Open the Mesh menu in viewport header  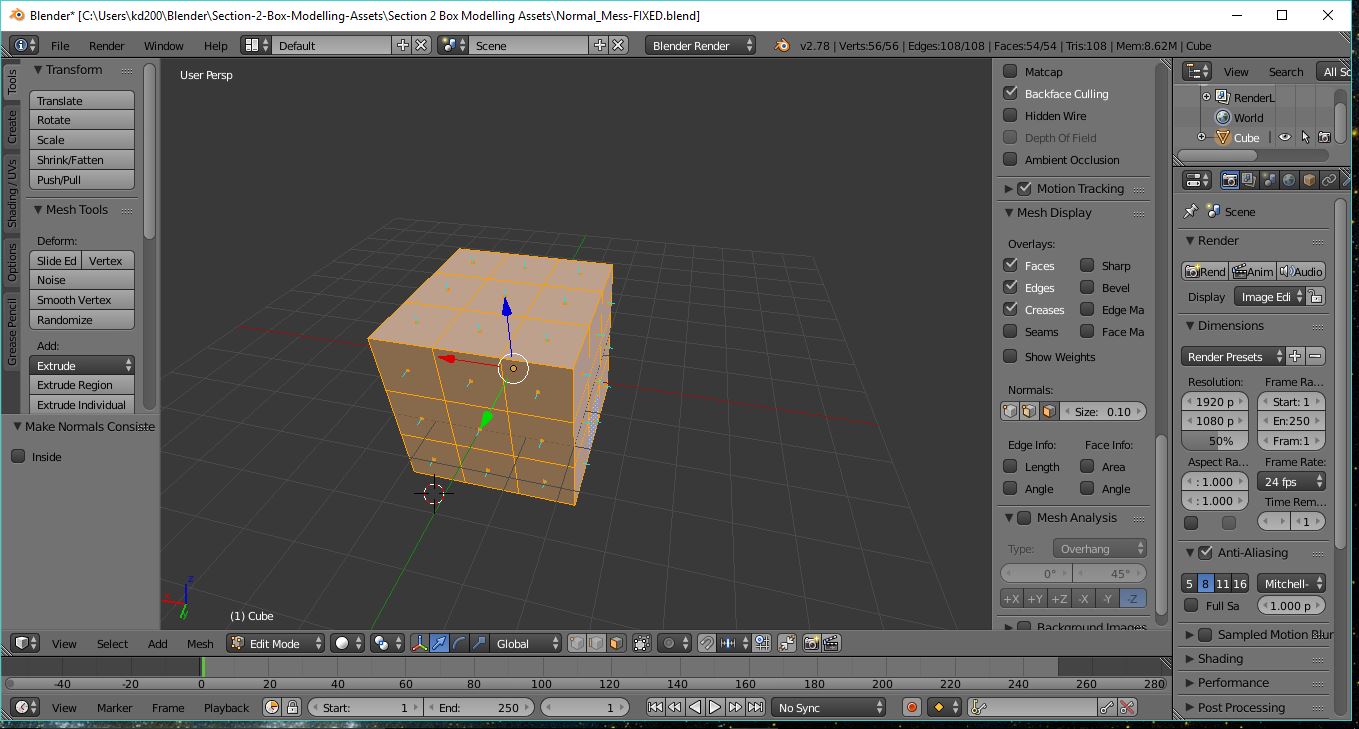200,643
